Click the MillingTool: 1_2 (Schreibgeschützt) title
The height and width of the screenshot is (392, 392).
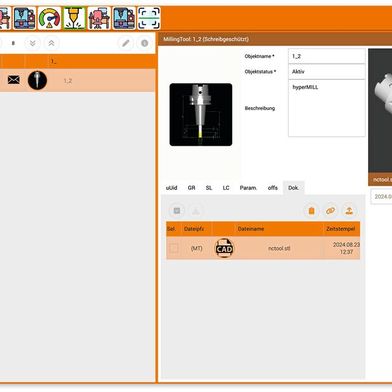(206, 39)
